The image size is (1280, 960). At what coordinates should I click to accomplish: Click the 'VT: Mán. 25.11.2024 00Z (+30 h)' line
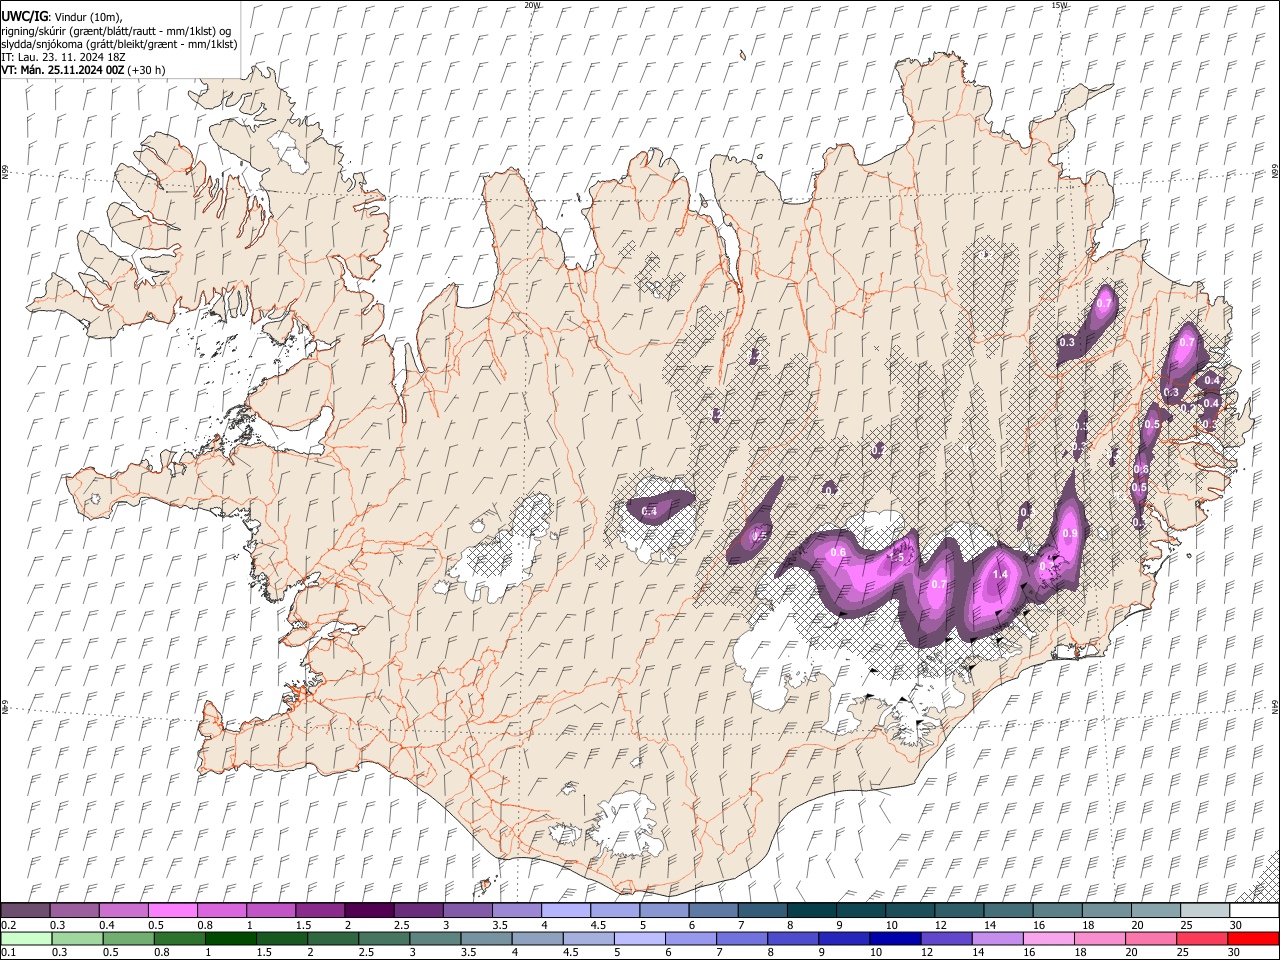83,70
